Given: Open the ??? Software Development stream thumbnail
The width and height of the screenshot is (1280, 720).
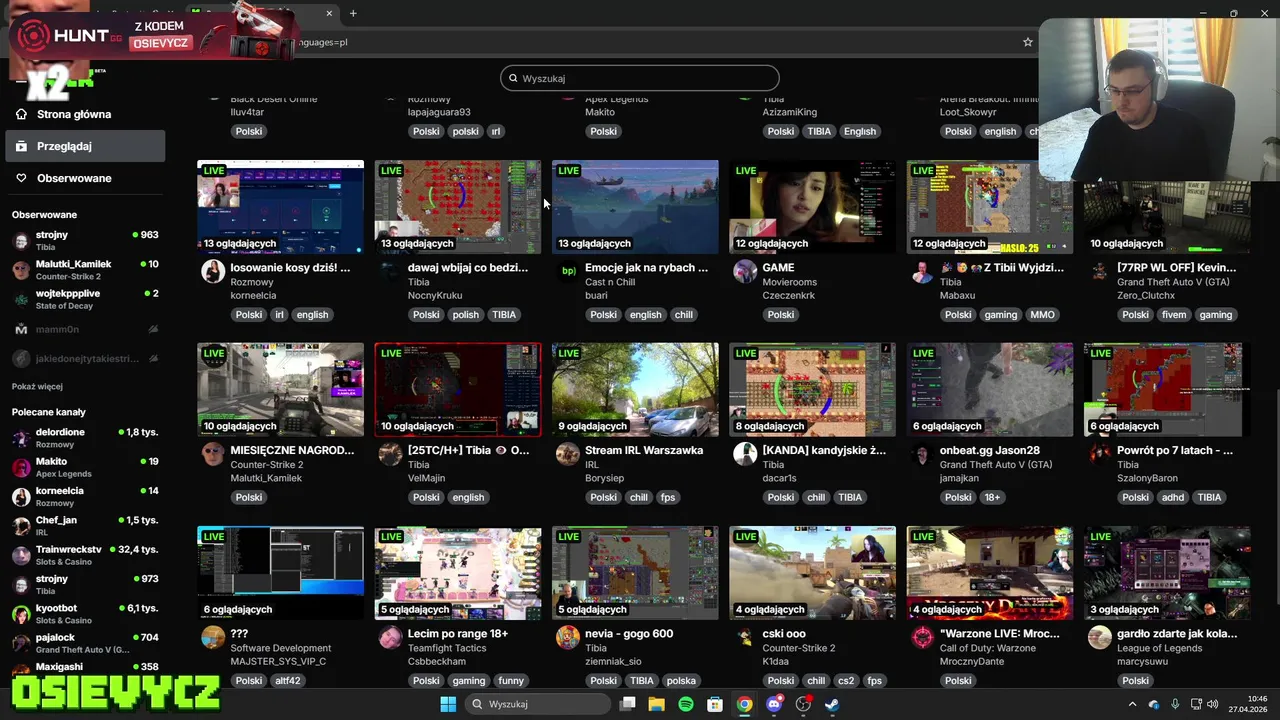Looking at the screenshot, I should [x=280, y=573].
